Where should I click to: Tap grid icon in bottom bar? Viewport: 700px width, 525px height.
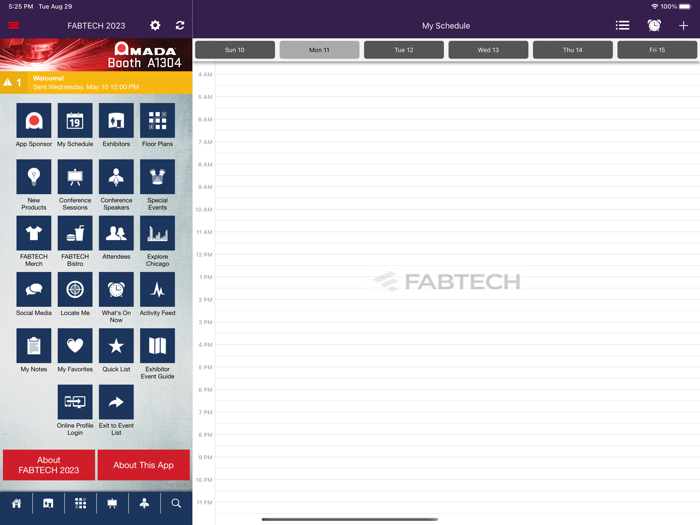[80, 504]
